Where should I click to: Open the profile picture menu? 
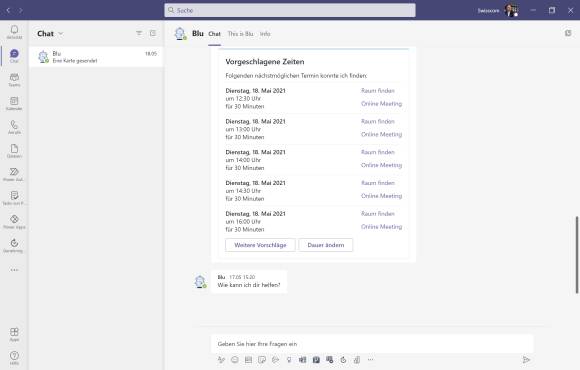[511, 10]
